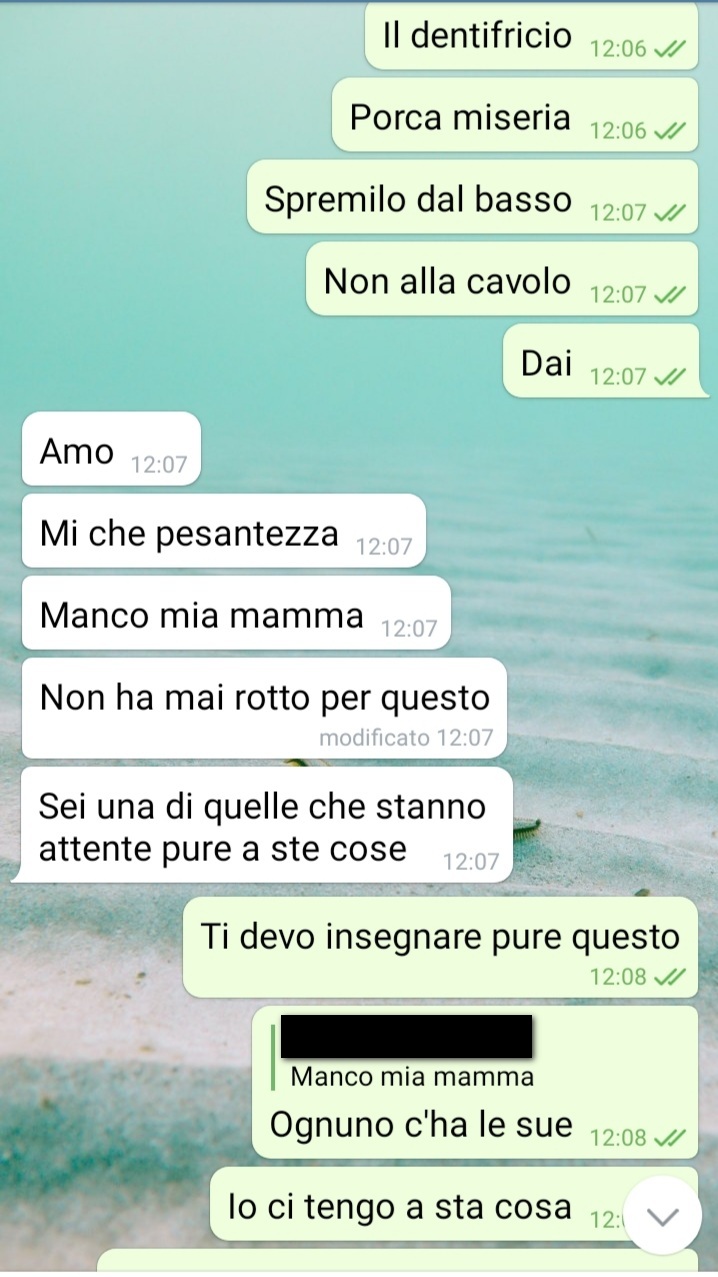Tap the ticks on 'Ognuno c'ha le sue'

pos(669,1138)
